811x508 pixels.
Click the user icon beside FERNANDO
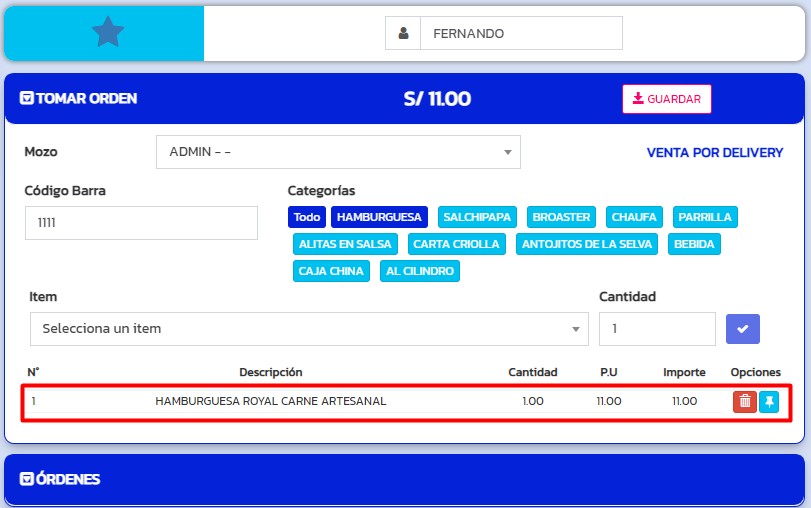(x=403, y=33)
